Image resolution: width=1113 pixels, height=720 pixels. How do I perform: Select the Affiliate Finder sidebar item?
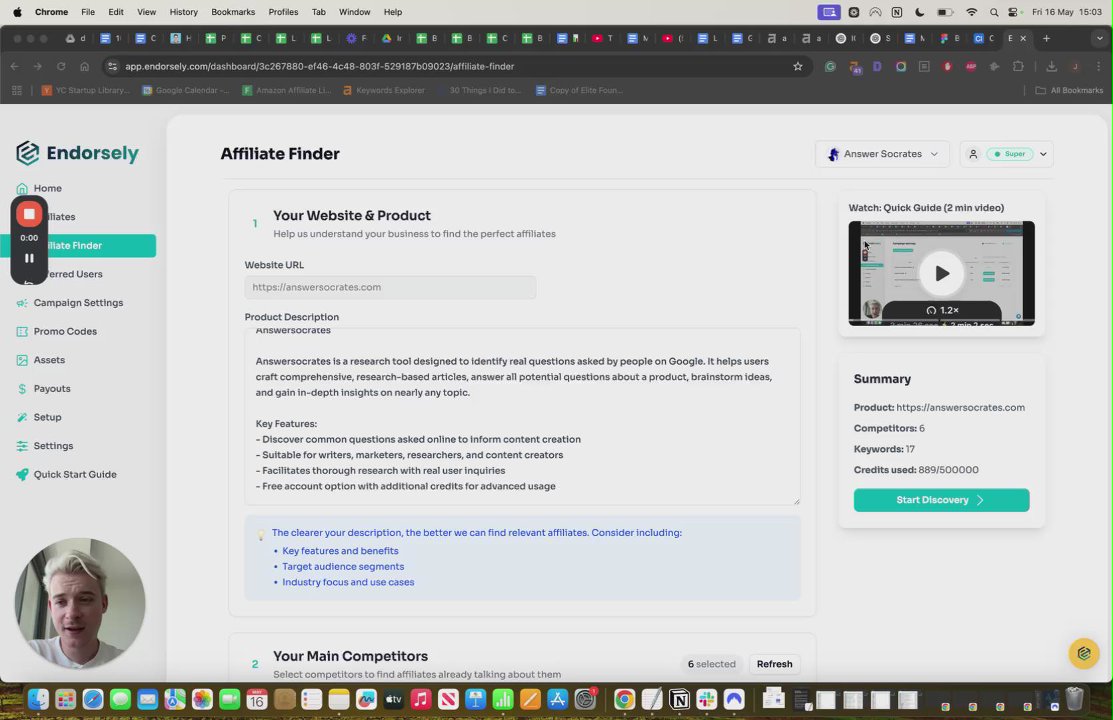(78, 246)
